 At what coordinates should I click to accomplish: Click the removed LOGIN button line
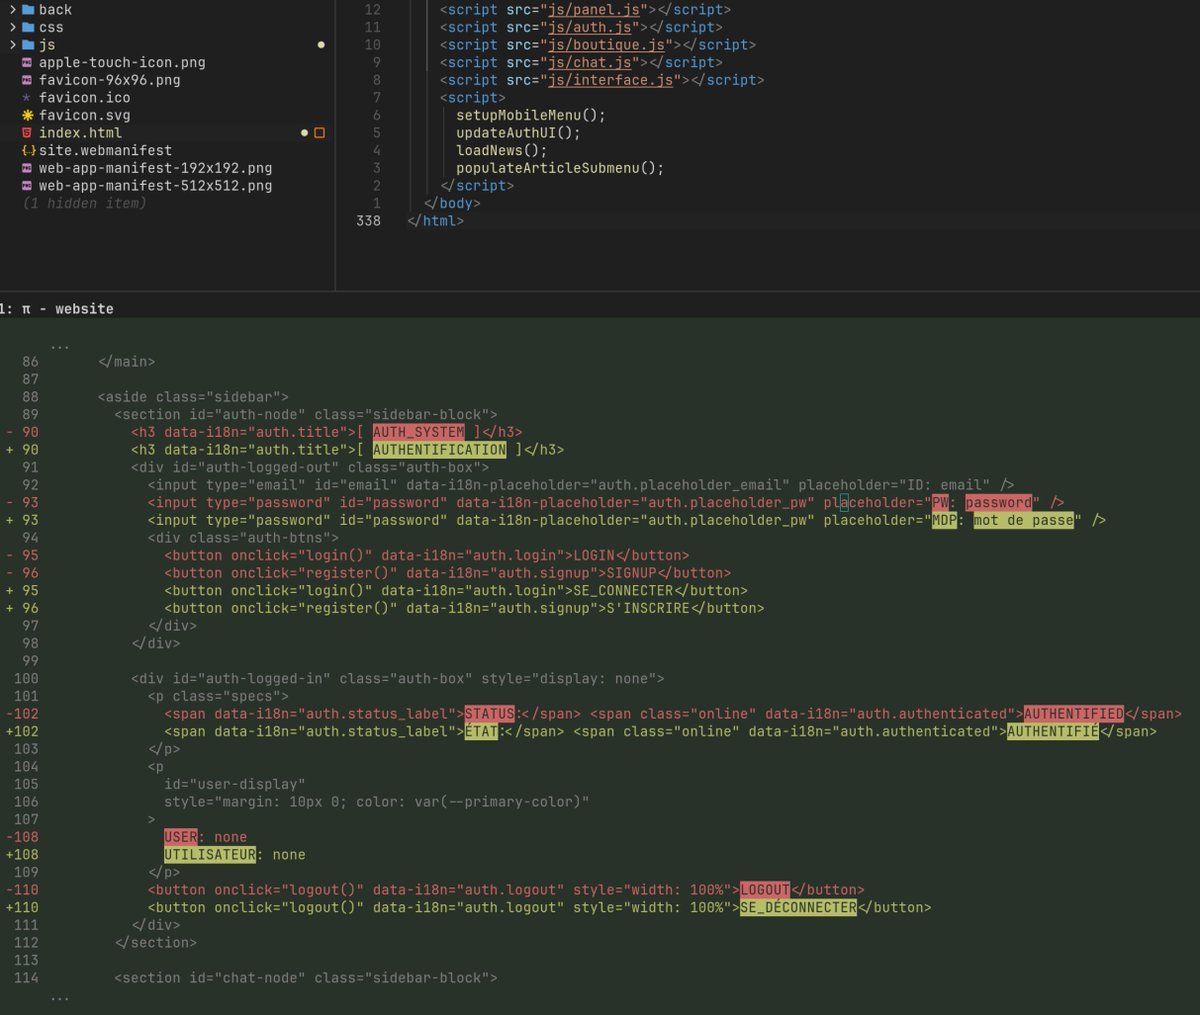tap(427, 555)
